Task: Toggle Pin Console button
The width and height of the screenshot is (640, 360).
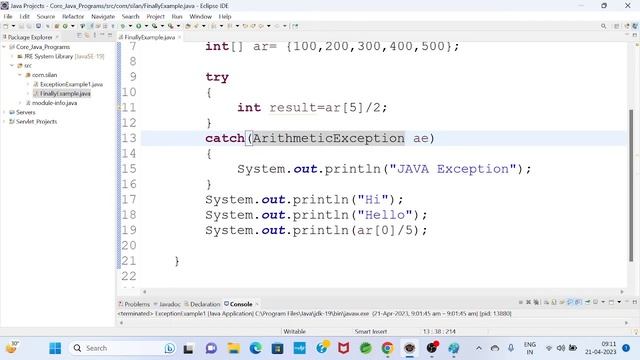Action: pyautogui.click(x=588, y=302)
